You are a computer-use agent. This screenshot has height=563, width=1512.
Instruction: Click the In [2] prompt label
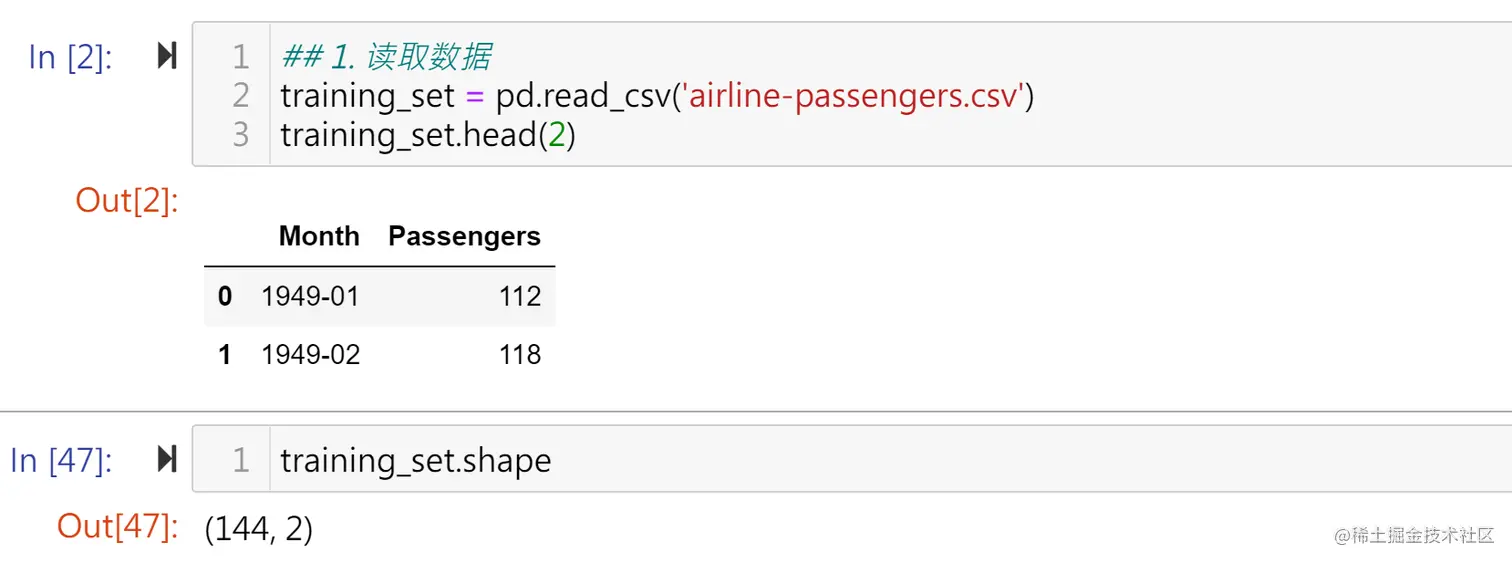click(x=70, y=58)
